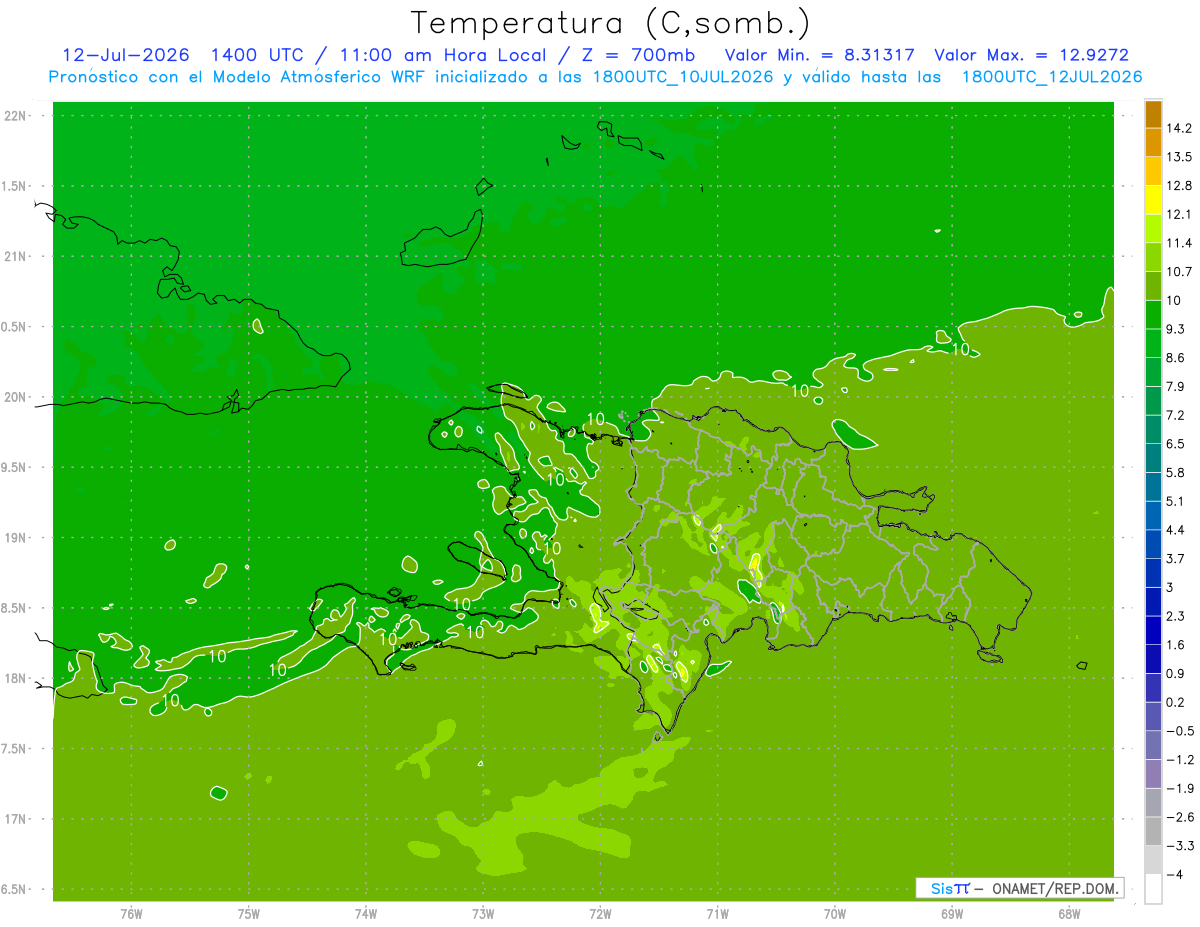Click the legend value 5.1

(1175, 501)
